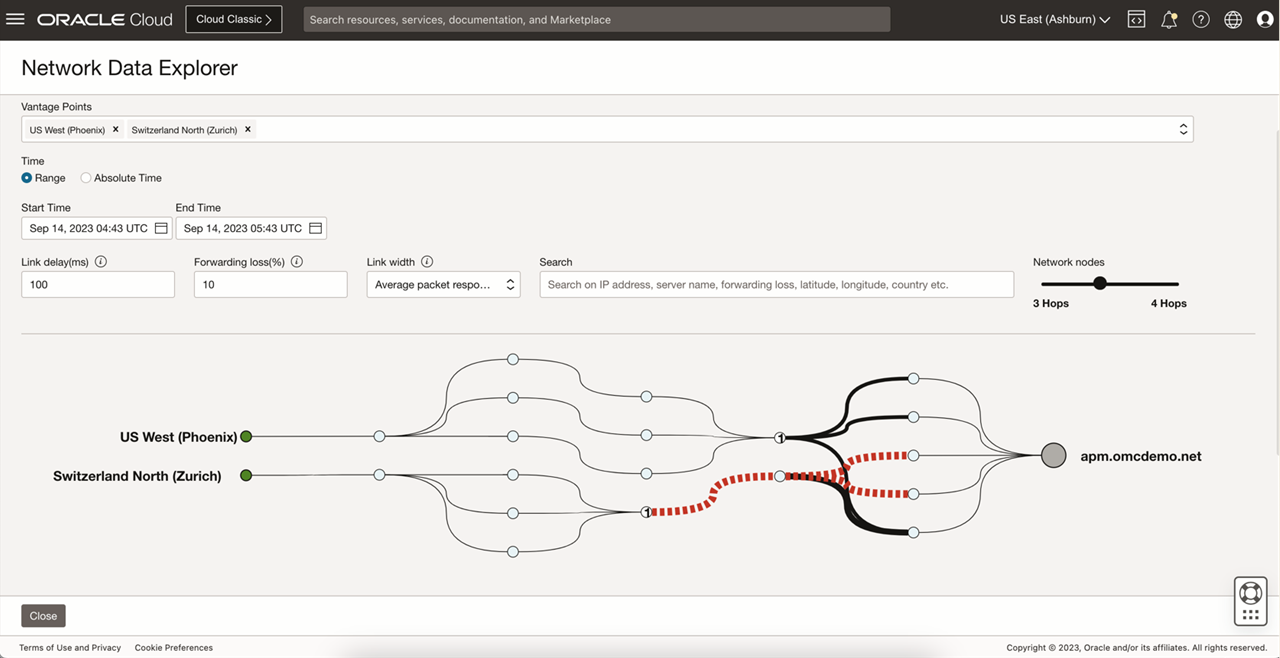The width and height of the screenshot is (1280, 658).
Task: Expand the Vantage Points selector
Action: [x=1181, y=128]
